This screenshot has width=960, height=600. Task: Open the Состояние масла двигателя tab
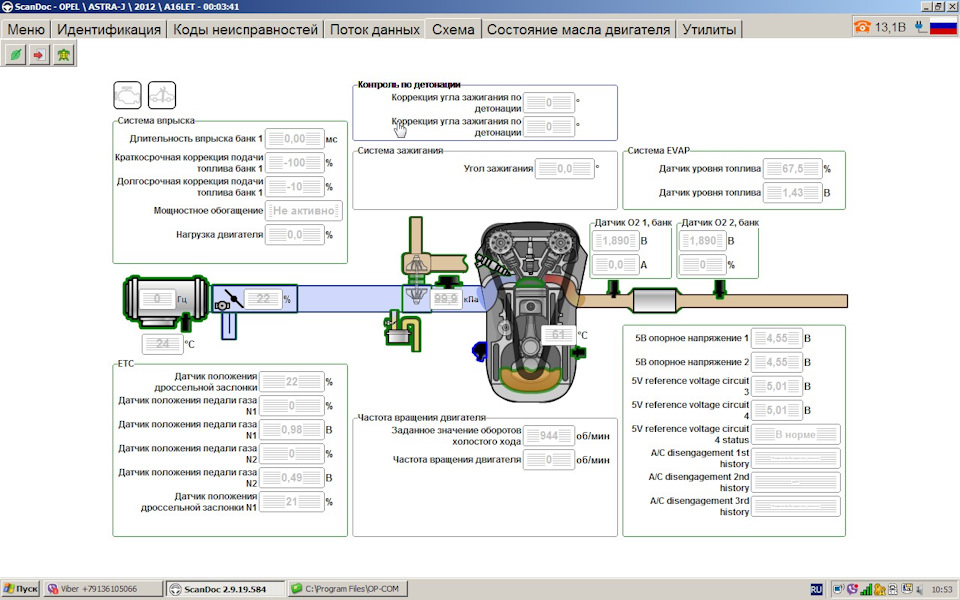[x=579, y=29]
